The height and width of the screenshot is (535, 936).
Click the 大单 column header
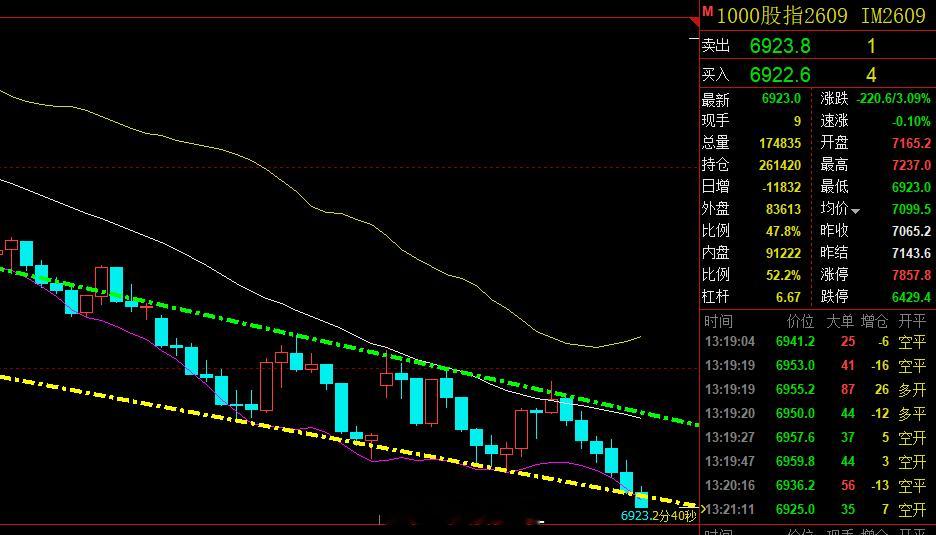click(x=840, y=322)
